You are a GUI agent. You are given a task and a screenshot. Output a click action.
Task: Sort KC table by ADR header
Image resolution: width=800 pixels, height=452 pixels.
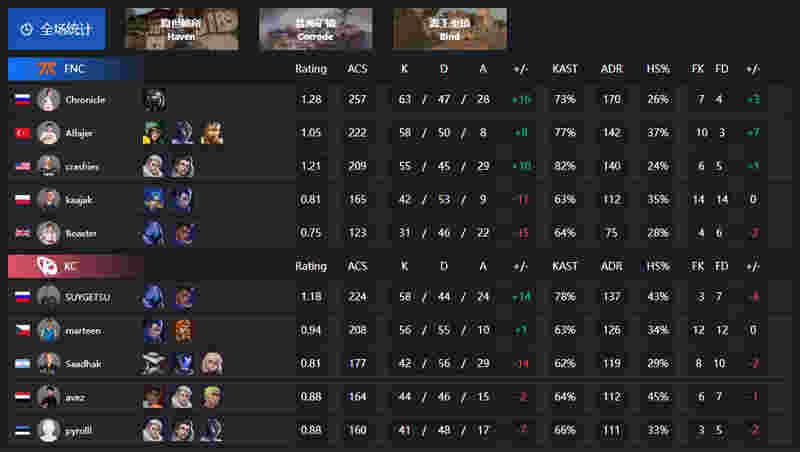click(612, 266)
